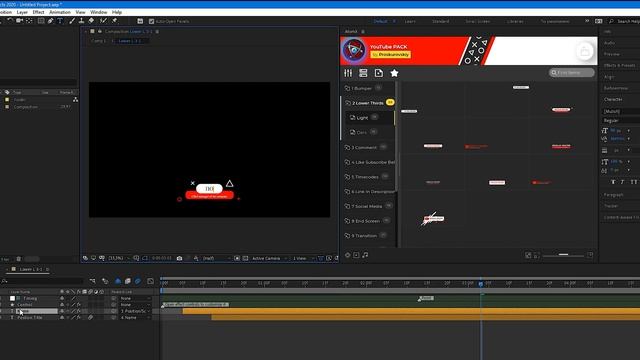Screen dimensions: 640x360
Task: Open the 1 Bumper category
Action: click(x=363, y=88)
